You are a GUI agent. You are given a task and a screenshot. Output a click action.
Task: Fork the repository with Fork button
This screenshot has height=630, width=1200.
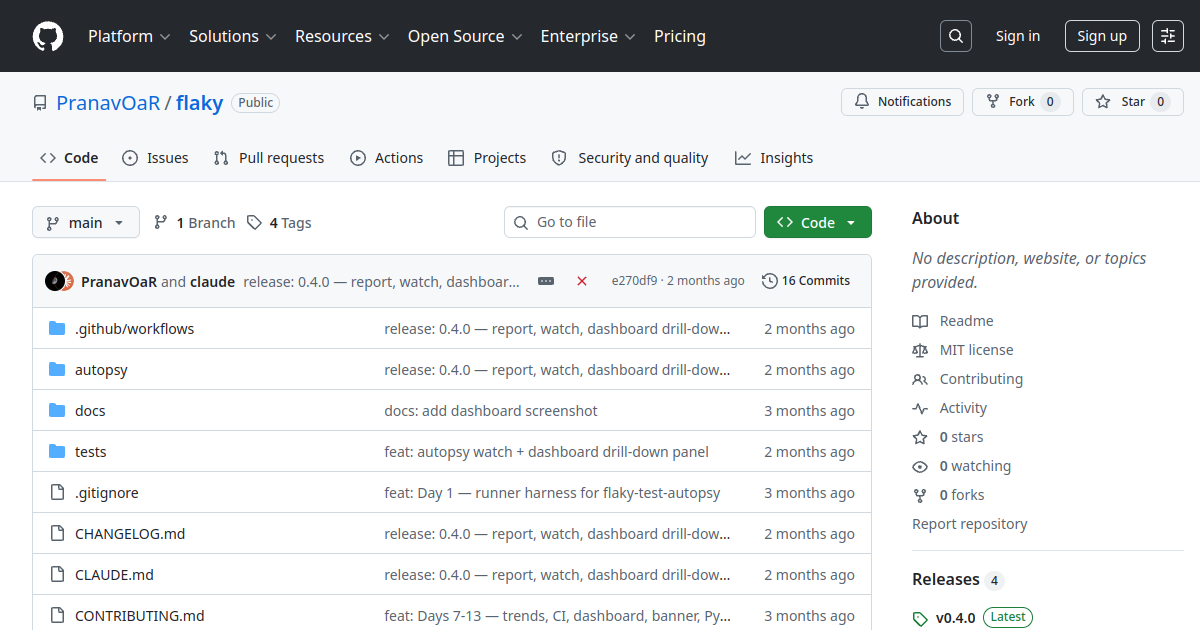(x=1023, y=102)
